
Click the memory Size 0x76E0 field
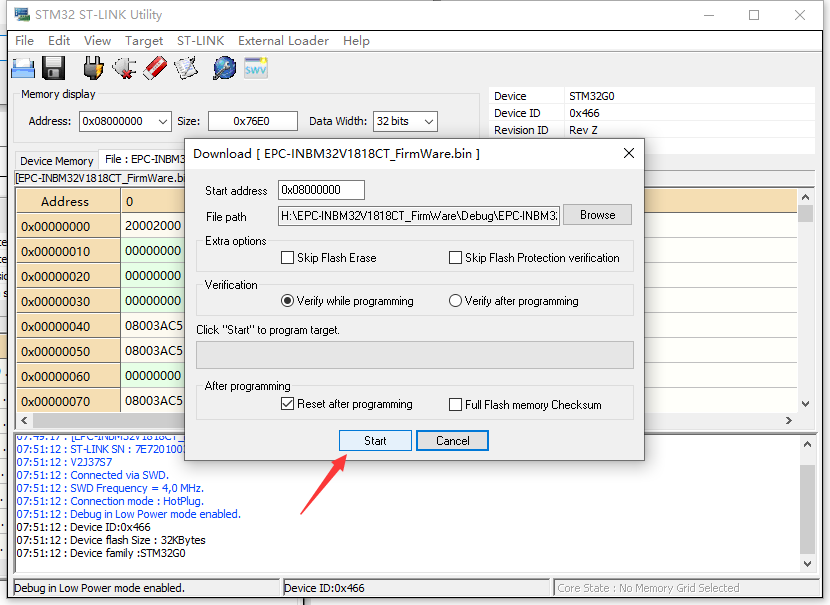(x=252, y=121)
